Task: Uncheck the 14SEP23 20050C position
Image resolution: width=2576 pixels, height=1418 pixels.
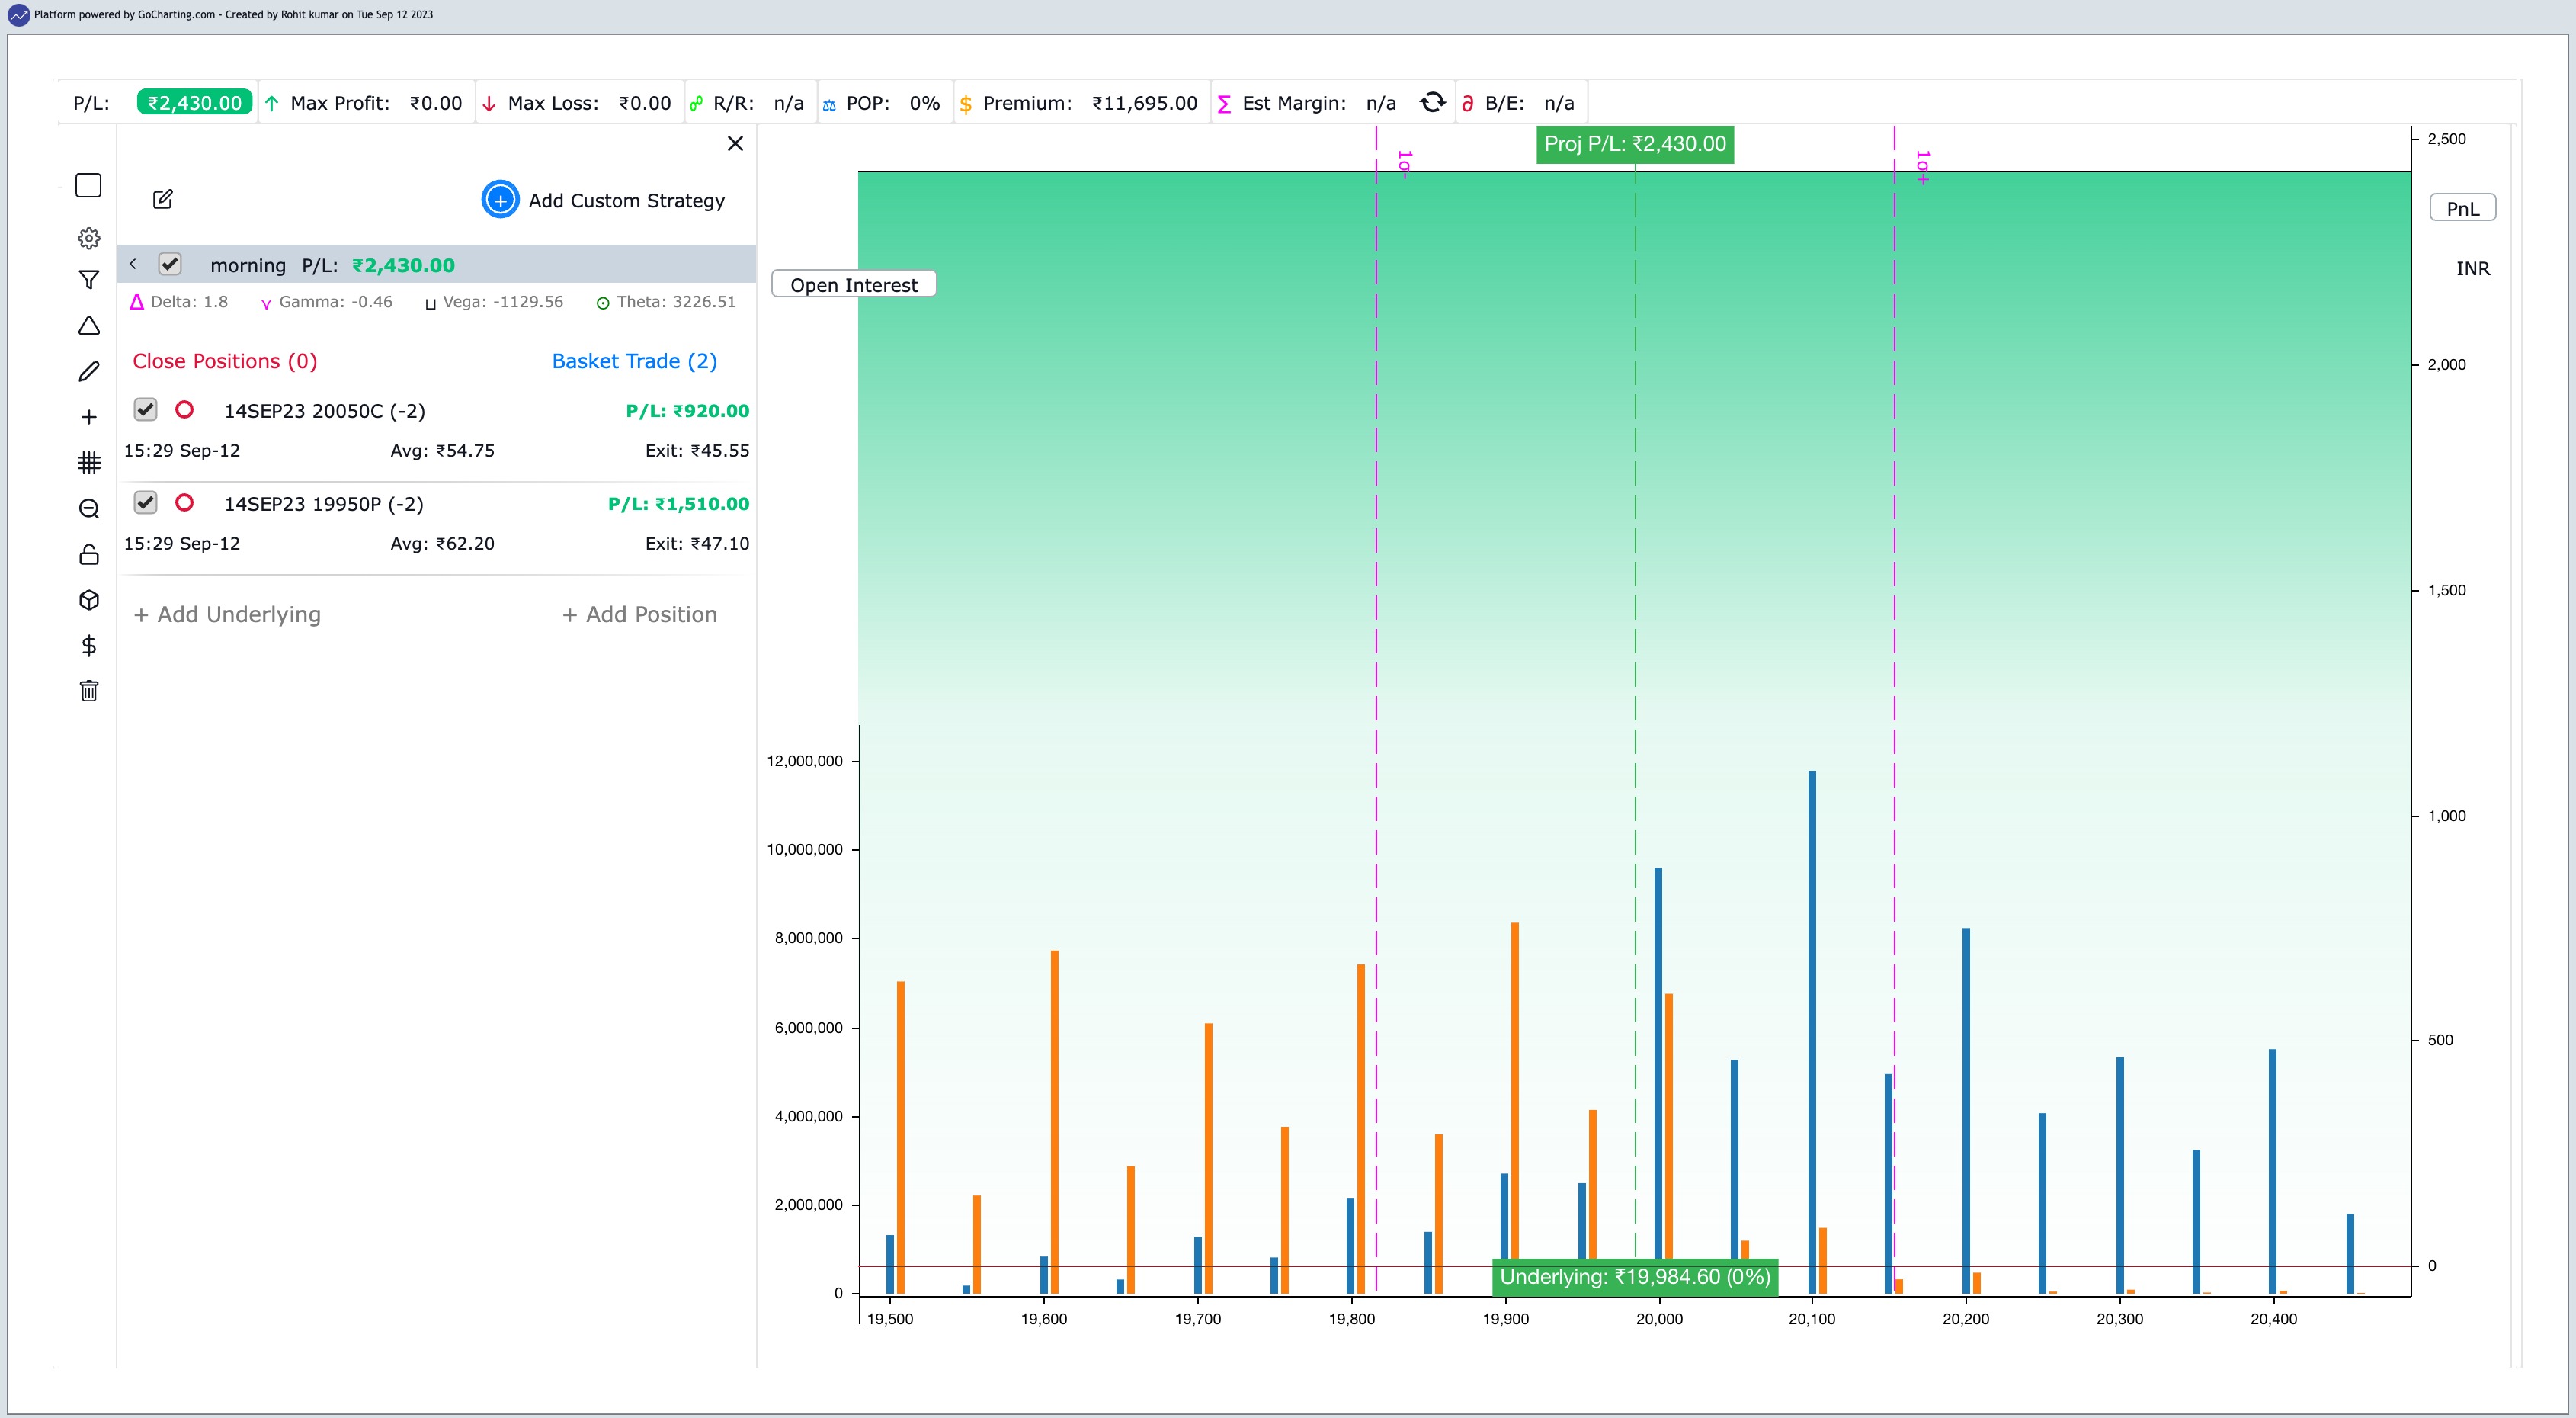Action: 146,409
